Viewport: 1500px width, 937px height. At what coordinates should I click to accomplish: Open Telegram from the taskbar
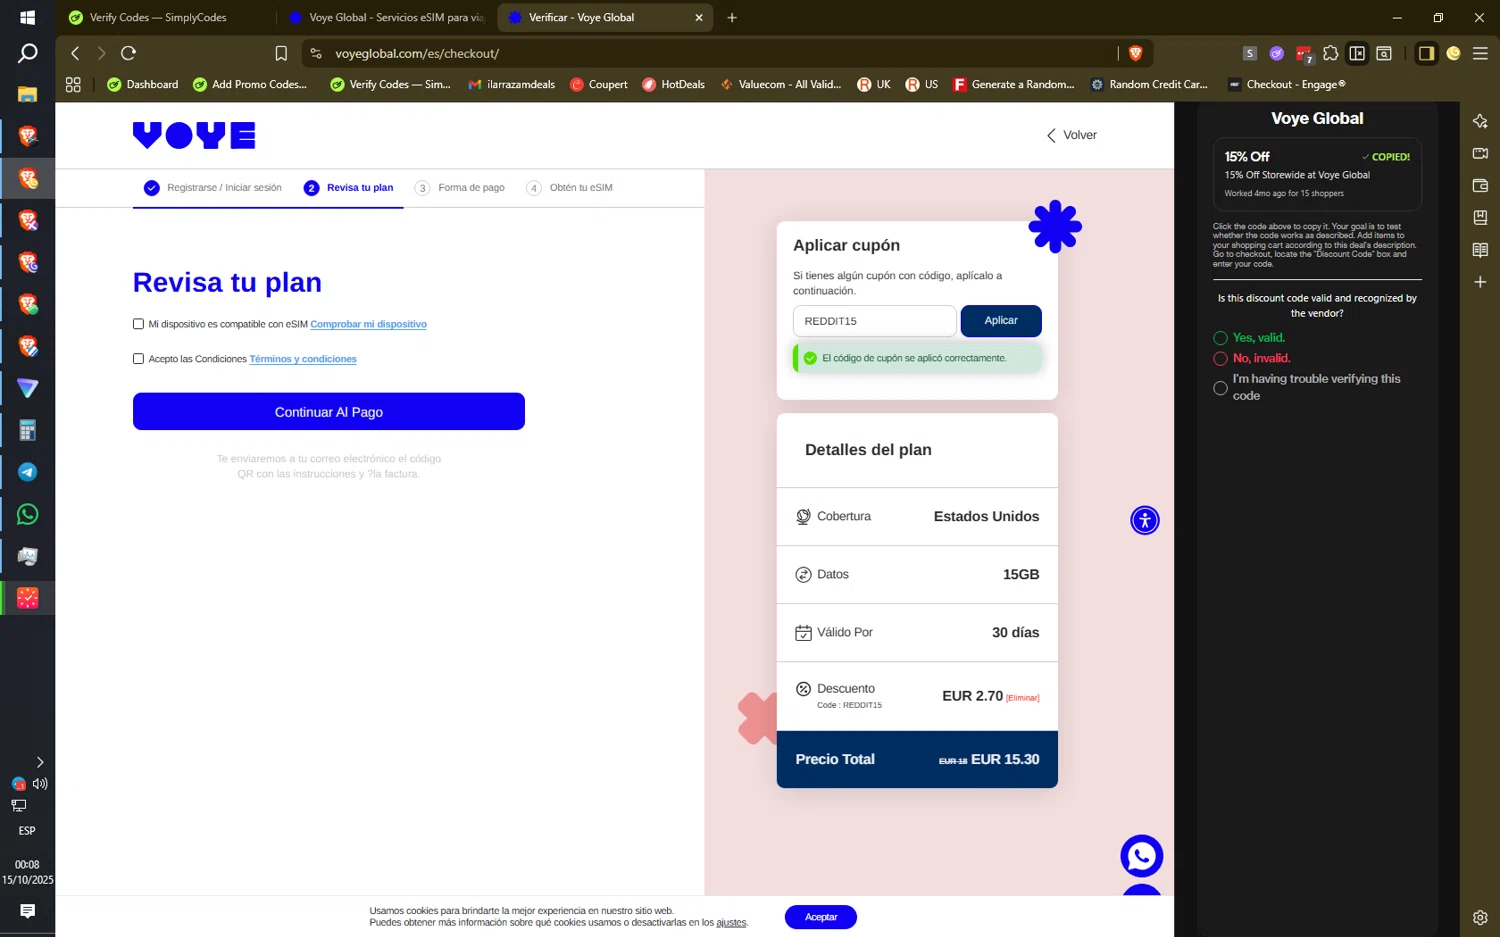click(x=27, y=472)
